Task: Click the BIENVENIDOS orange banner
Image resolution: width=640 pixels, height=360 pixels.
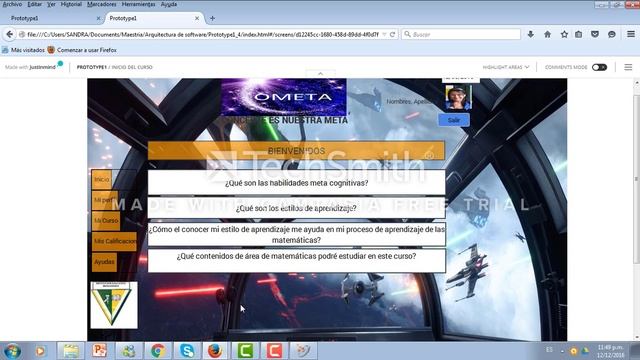Action: tap(296, 151)
